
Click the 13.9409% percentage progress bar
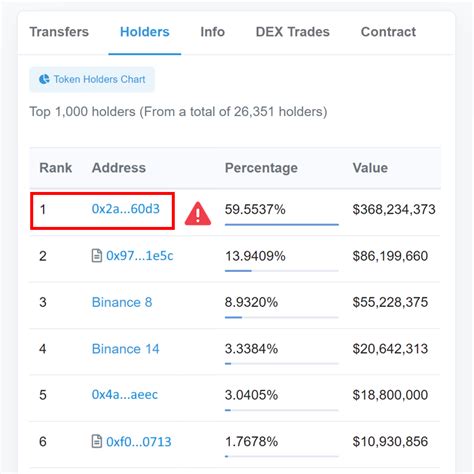[282, 271]
